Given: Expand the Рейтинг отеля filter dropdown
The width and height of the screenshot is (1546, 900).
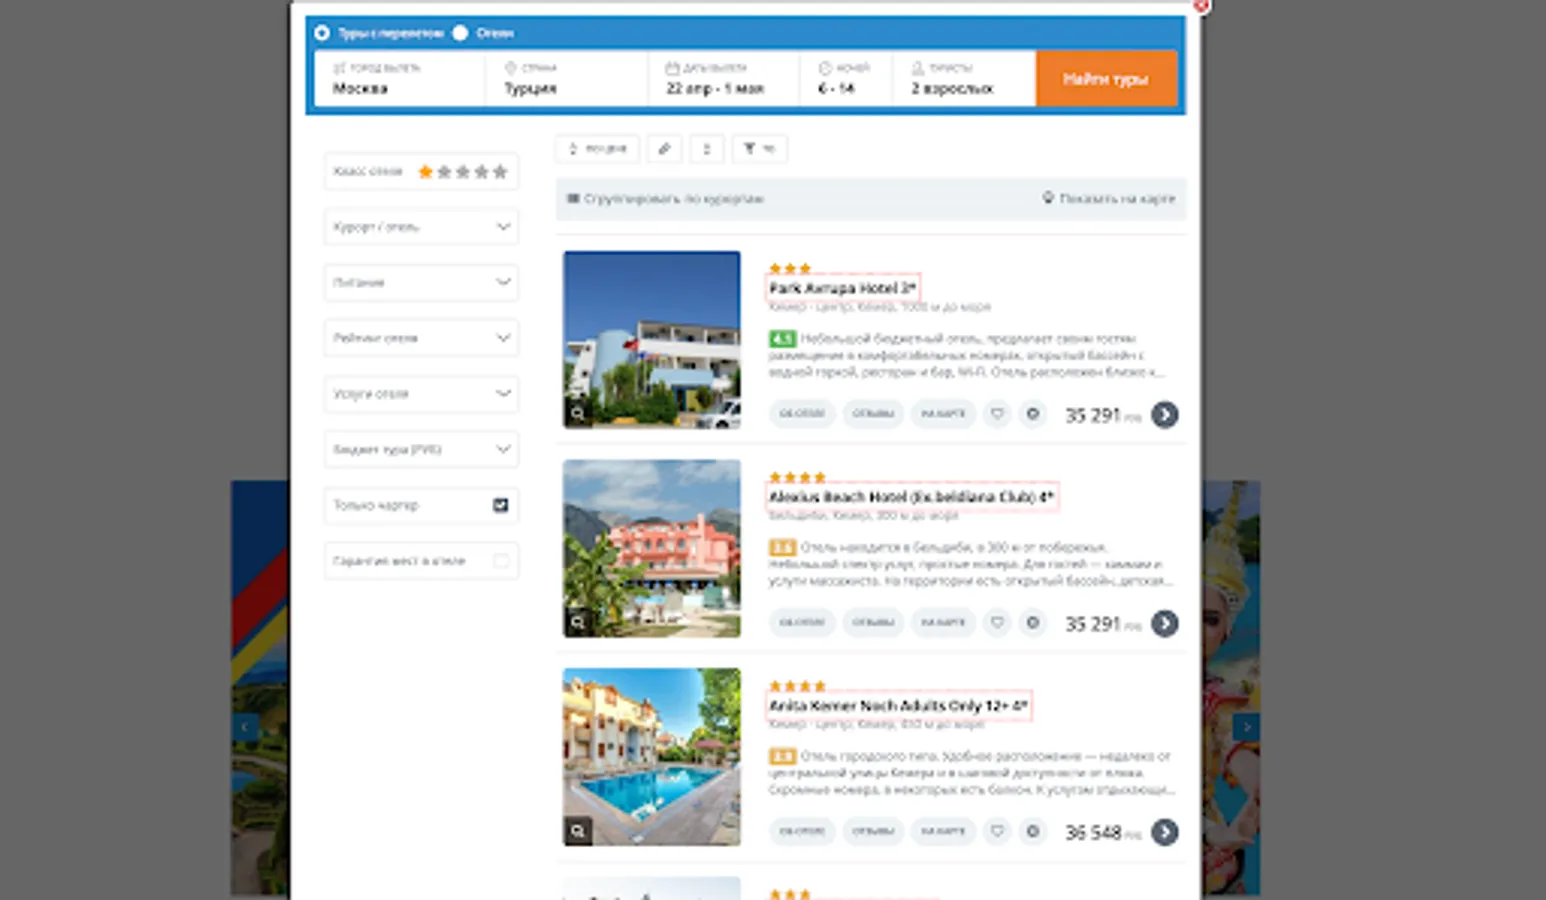Looking at the screenshot, I should (x=421, y=338).
